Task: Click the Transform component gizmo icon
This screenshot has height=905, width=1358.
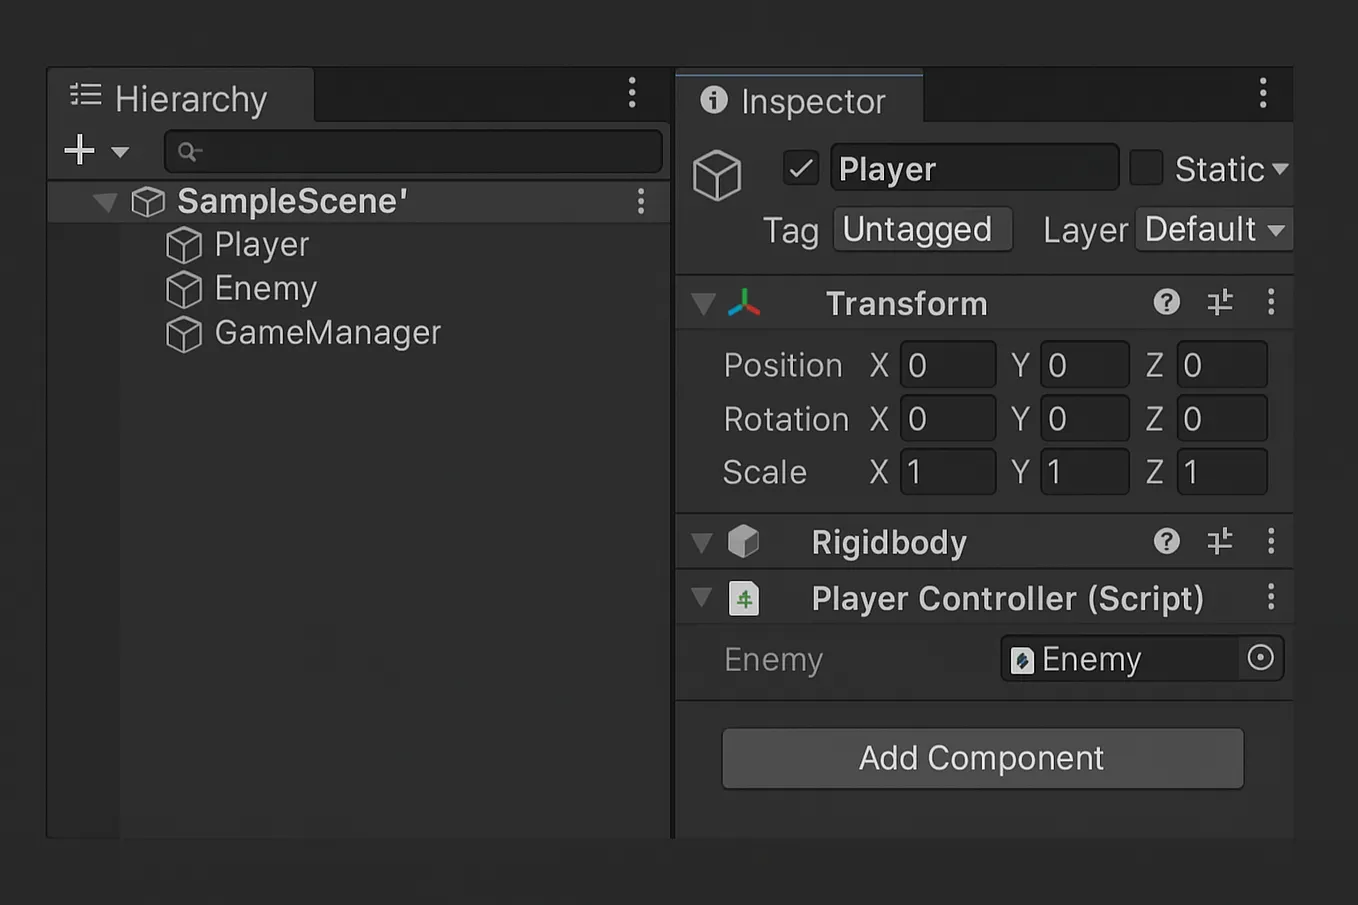Action: pos(744,303)
